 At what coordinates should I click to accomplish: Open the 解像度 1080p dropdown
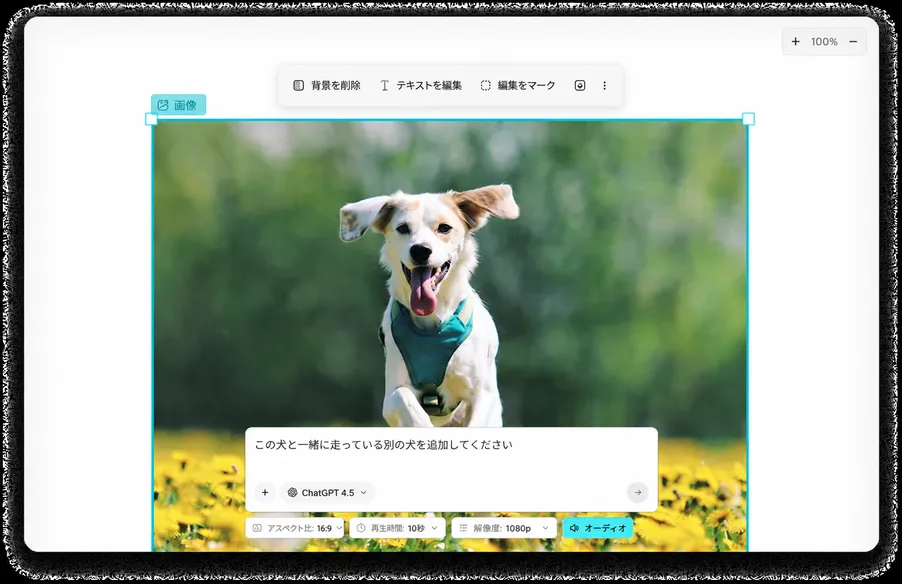click(504, 528)
